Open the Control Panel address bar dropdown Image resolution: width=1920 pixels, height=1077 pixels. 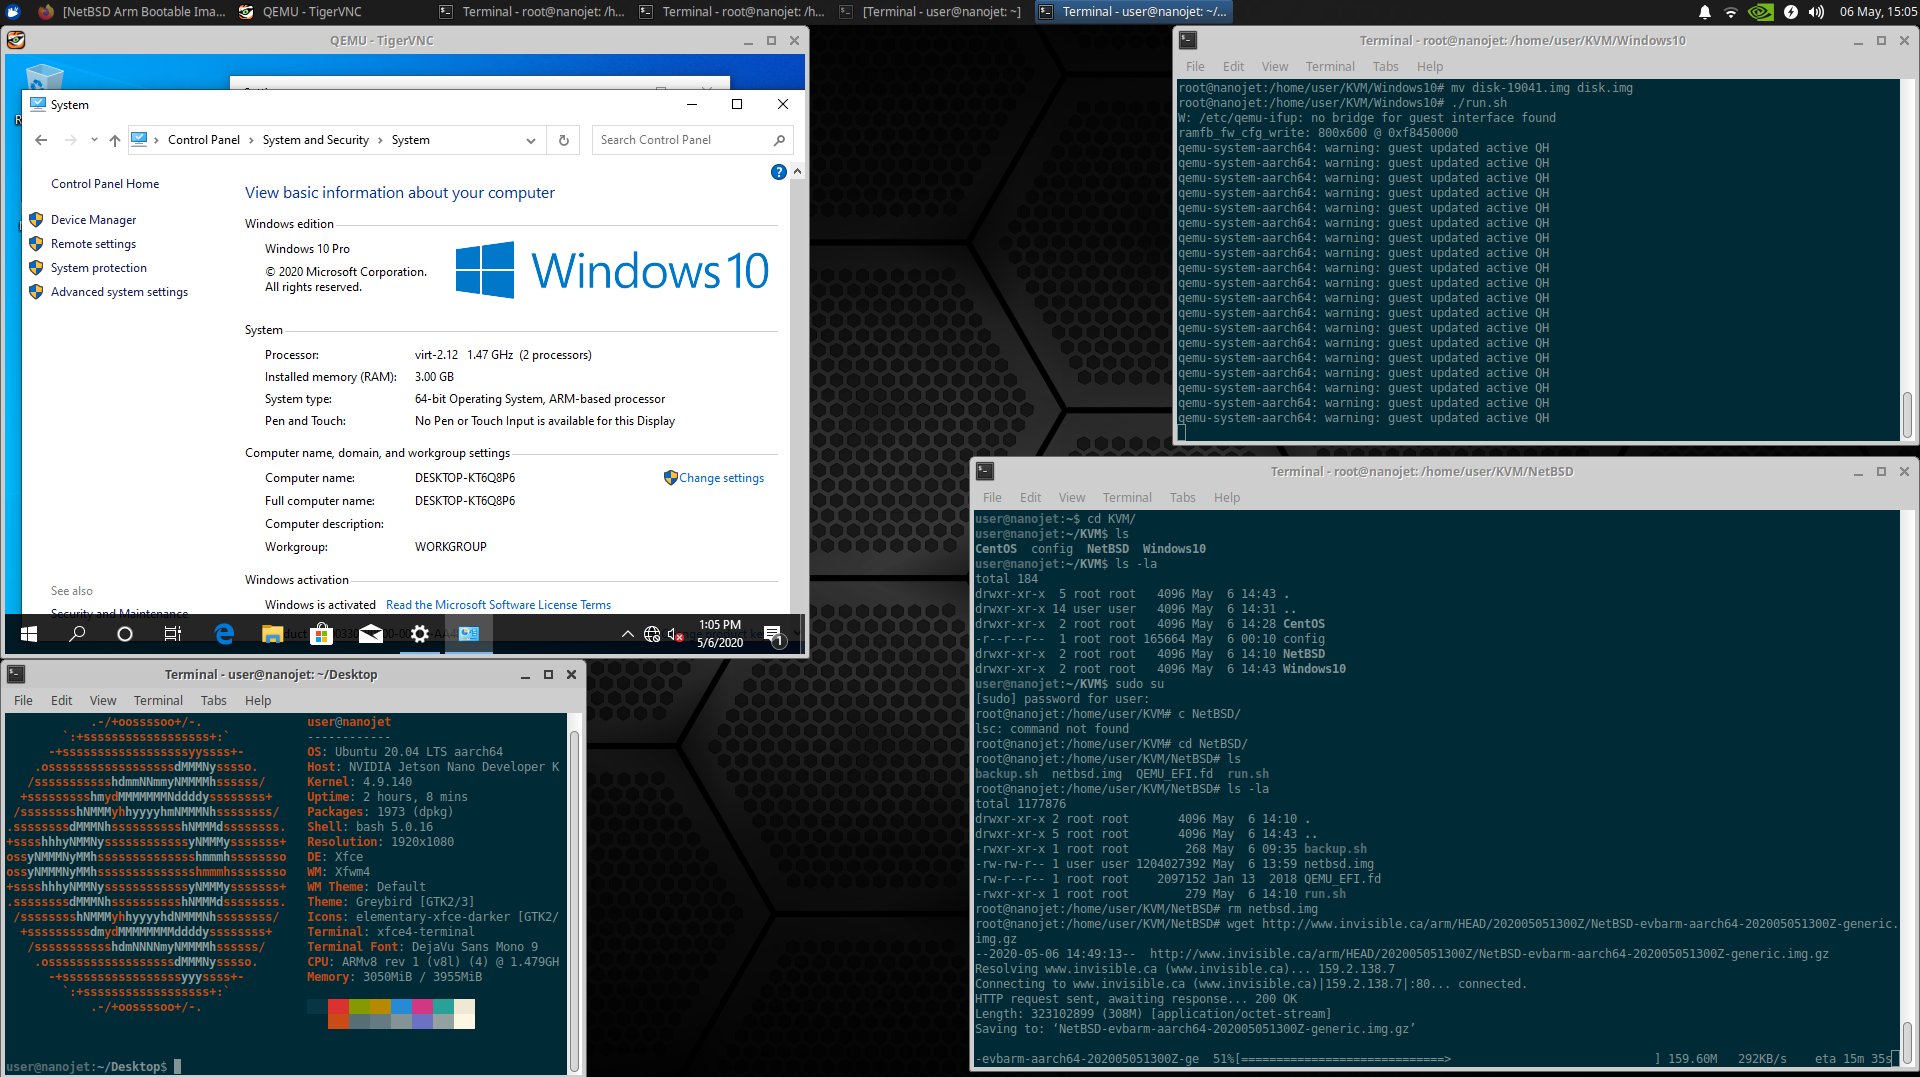coord(530,140)
